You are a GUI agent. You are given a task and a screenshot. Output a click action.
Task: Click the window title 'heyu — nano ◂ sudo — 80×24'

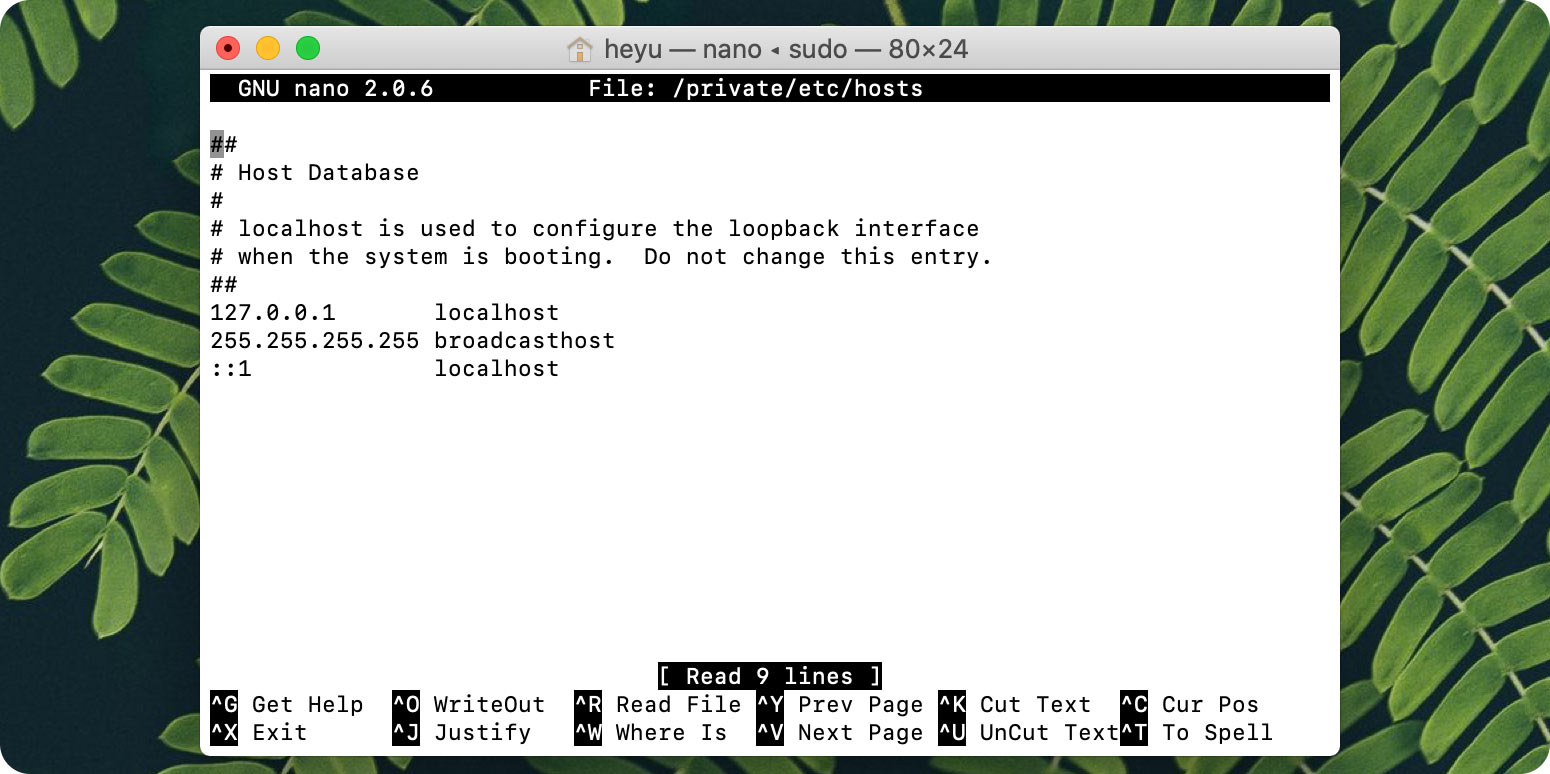786,49
